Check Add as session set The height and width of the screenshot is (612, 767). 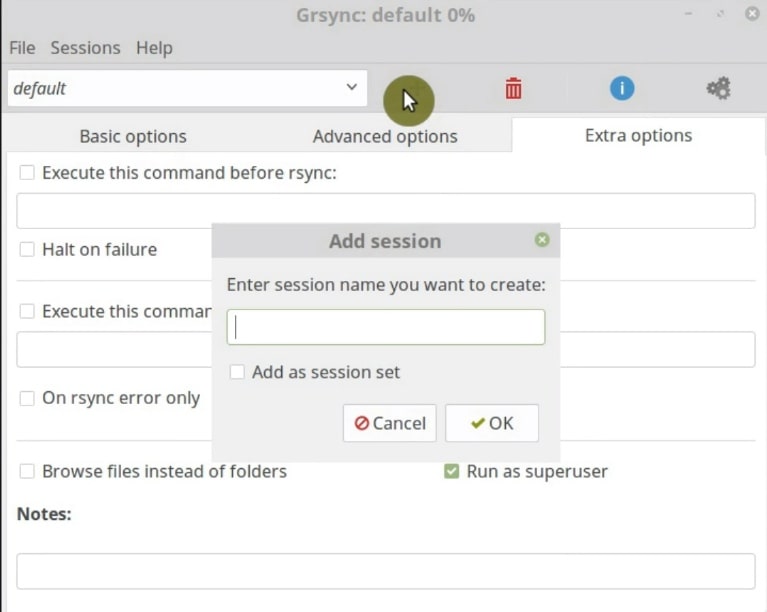(x=237, y=372)
